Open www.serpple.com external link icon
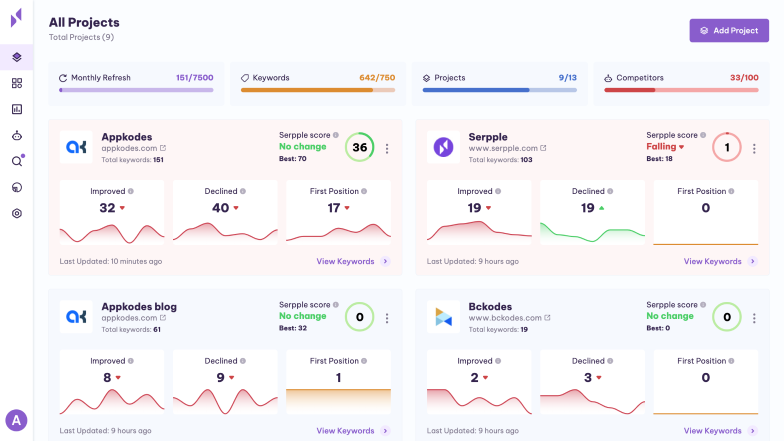 [544, 148]
